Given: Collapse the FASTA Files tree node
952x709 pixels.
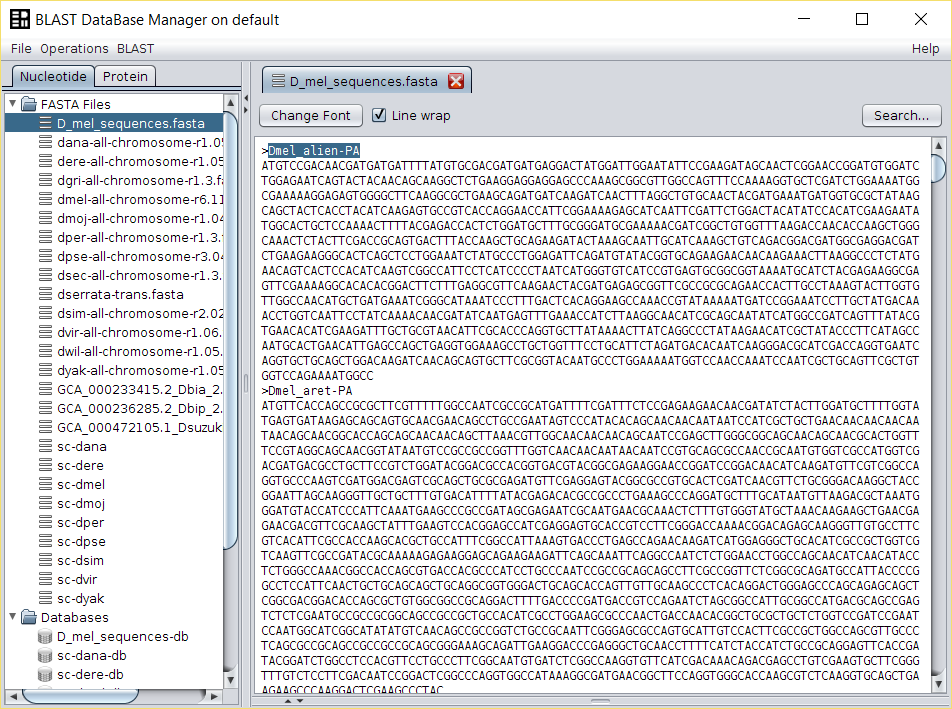Looking at the screenshot, I should (12, 104).
